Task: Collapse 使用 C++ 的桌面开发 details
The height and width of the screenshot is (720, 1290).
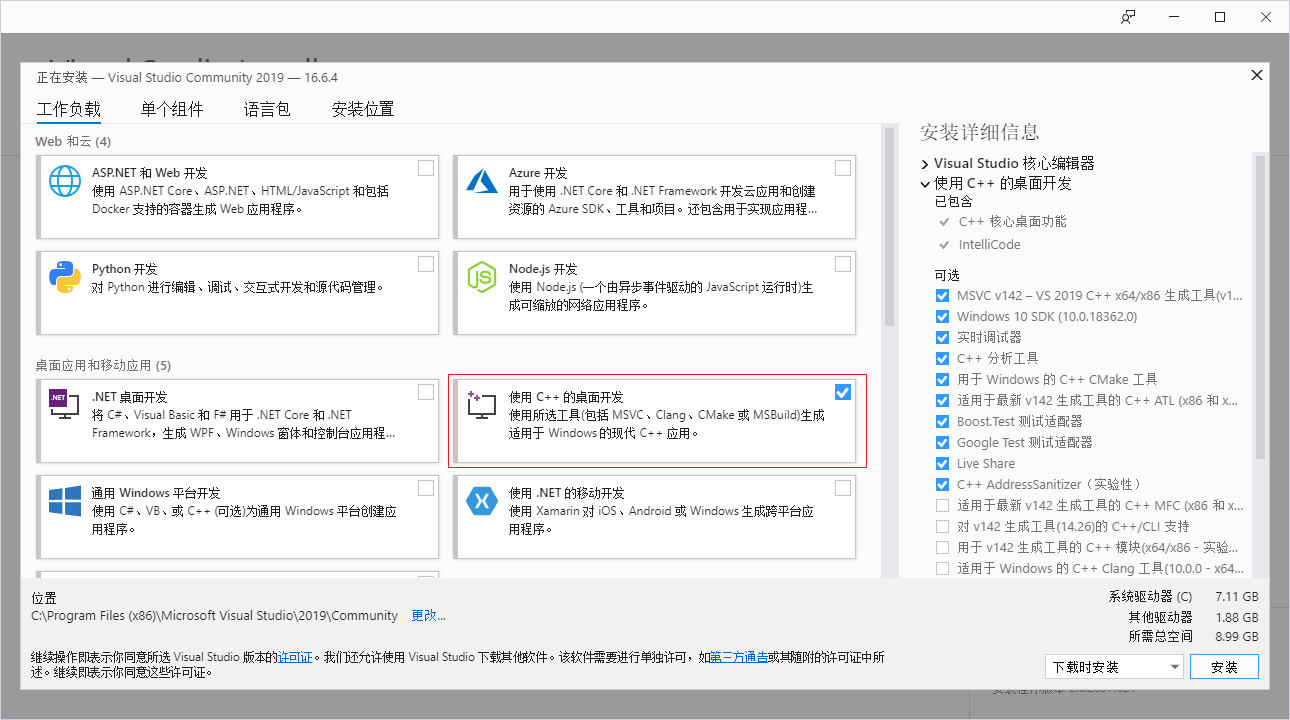Action: pyautogui.click(x=925, y=184)
